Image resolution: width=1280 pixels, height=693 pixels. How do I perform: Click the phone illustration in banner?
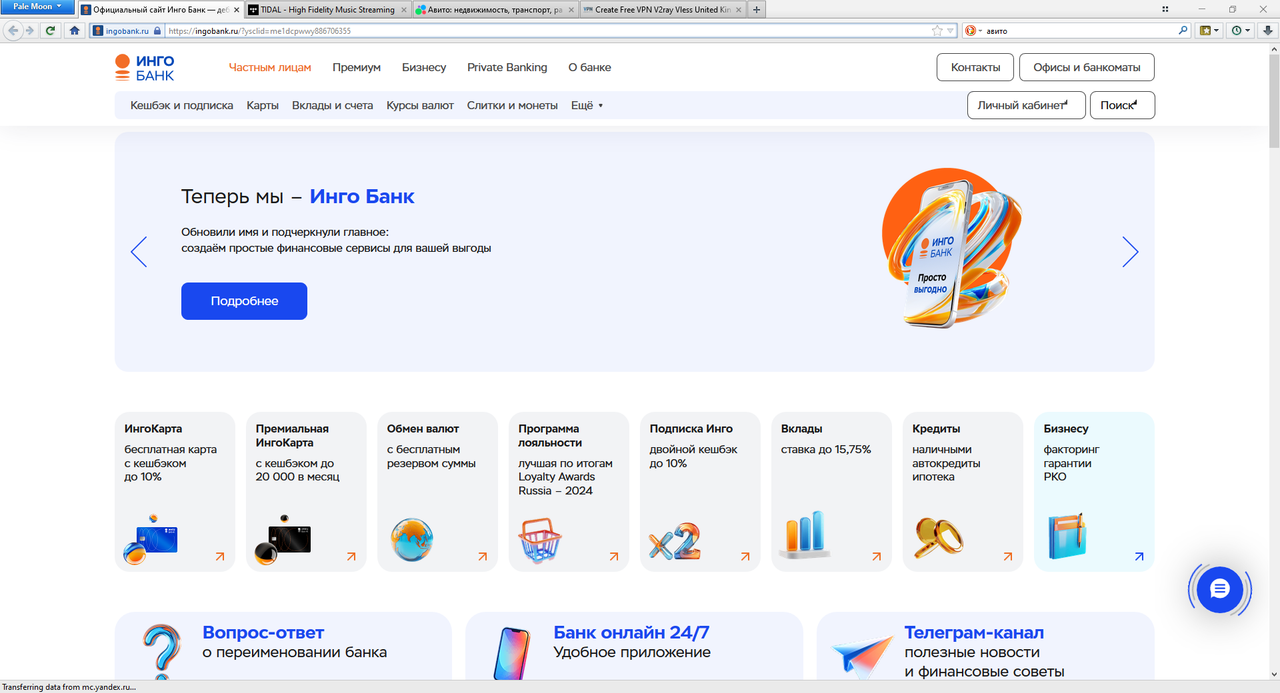tap(952, 250)
